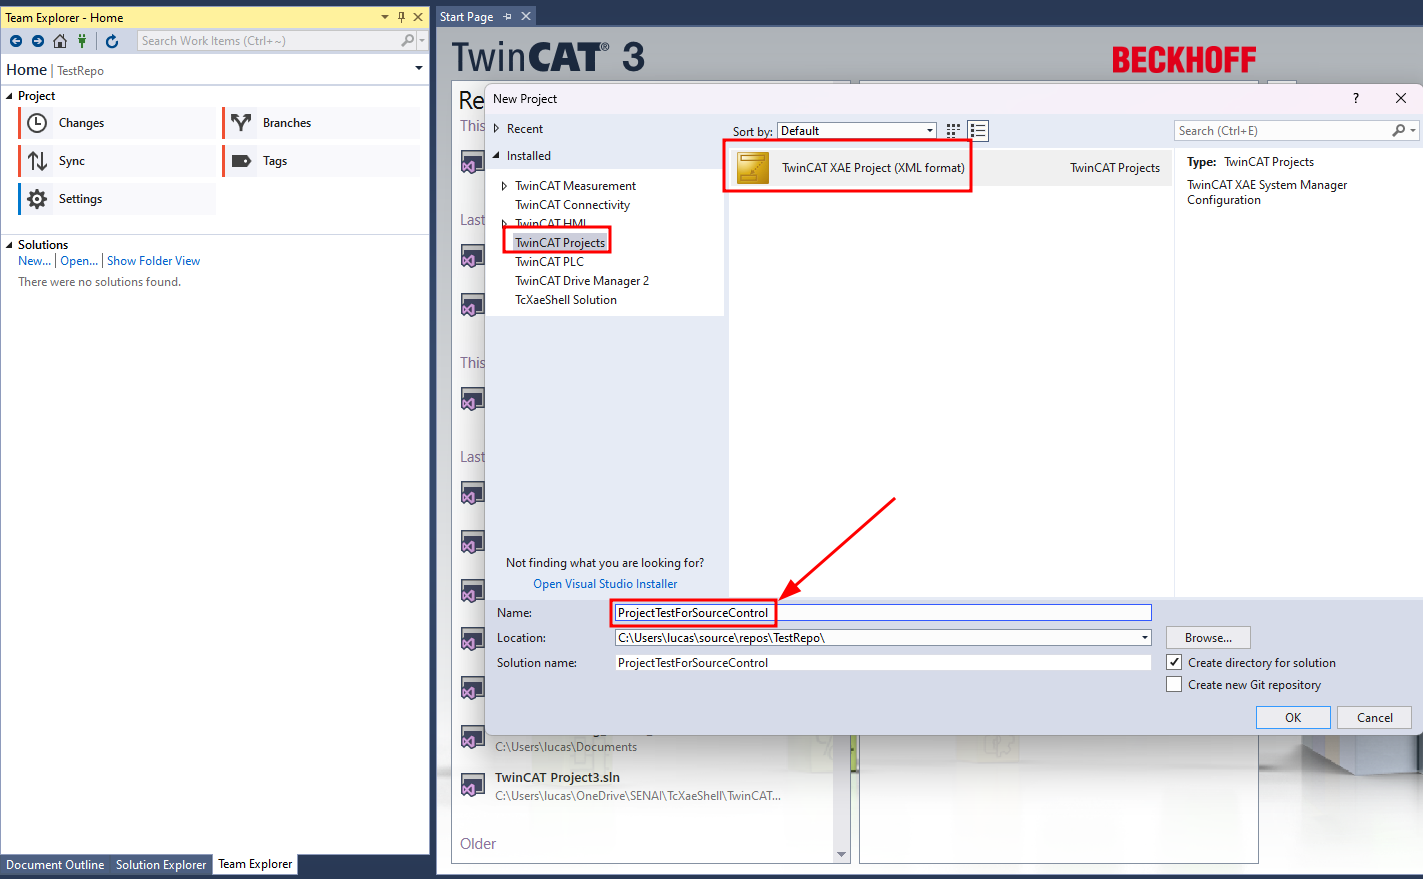Click the Refresh icon in Team Explorer

click(x=112, y=41)
